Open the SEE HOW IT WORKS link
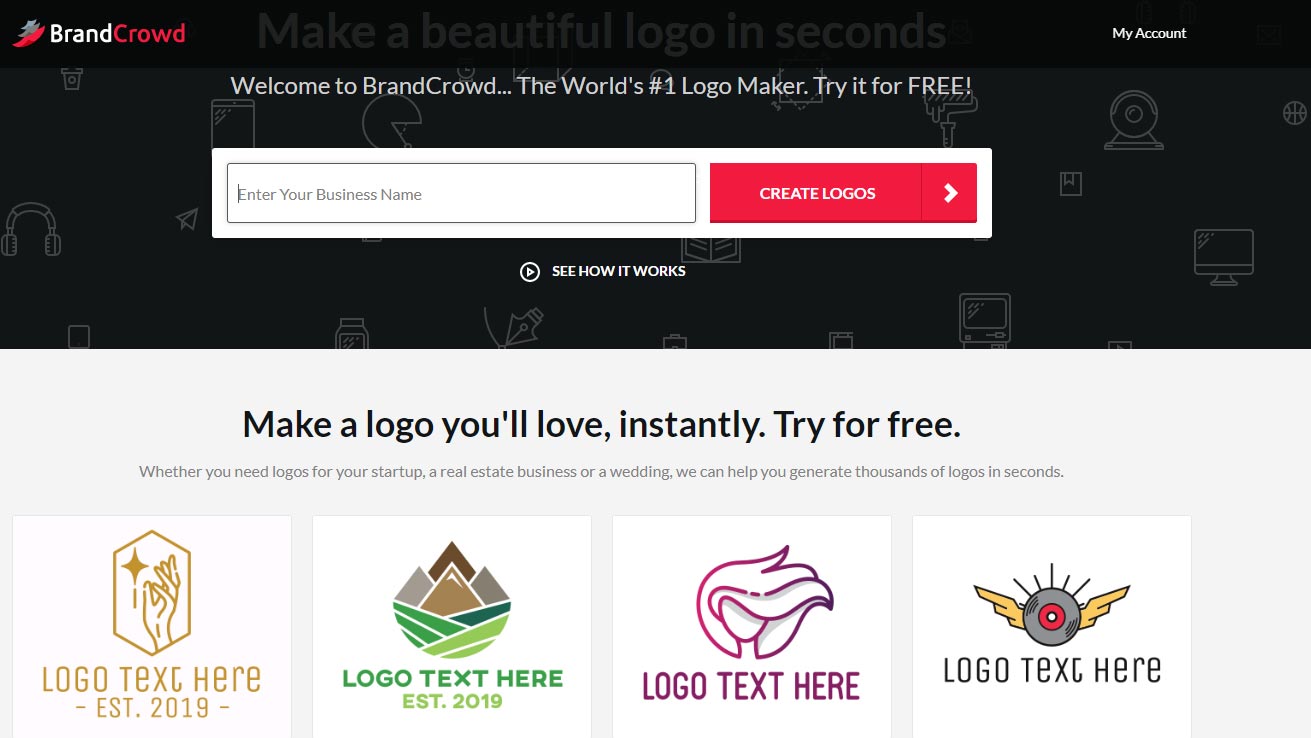1311x738 pixels. click(x=619, y=271)
